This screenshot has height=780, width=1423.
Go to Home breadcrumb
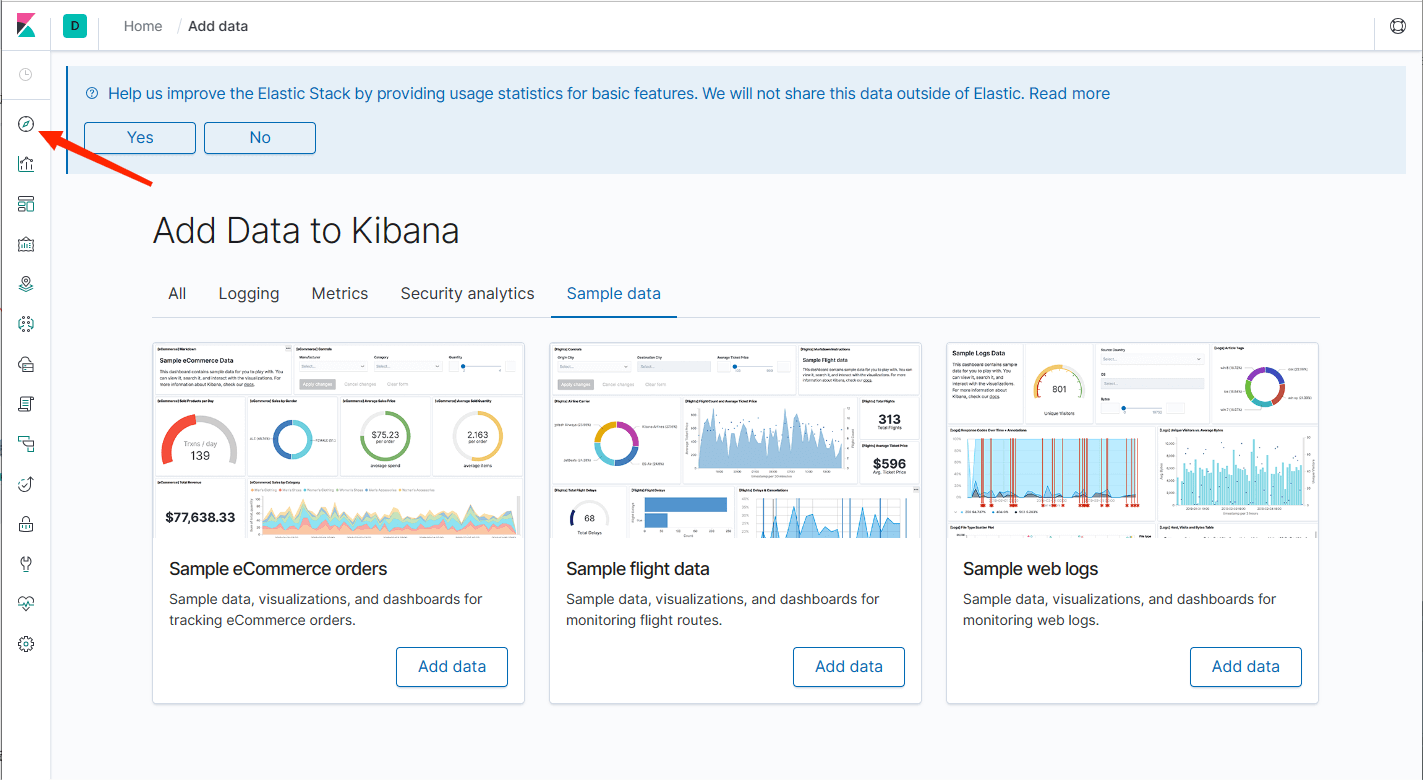point(143,26)
